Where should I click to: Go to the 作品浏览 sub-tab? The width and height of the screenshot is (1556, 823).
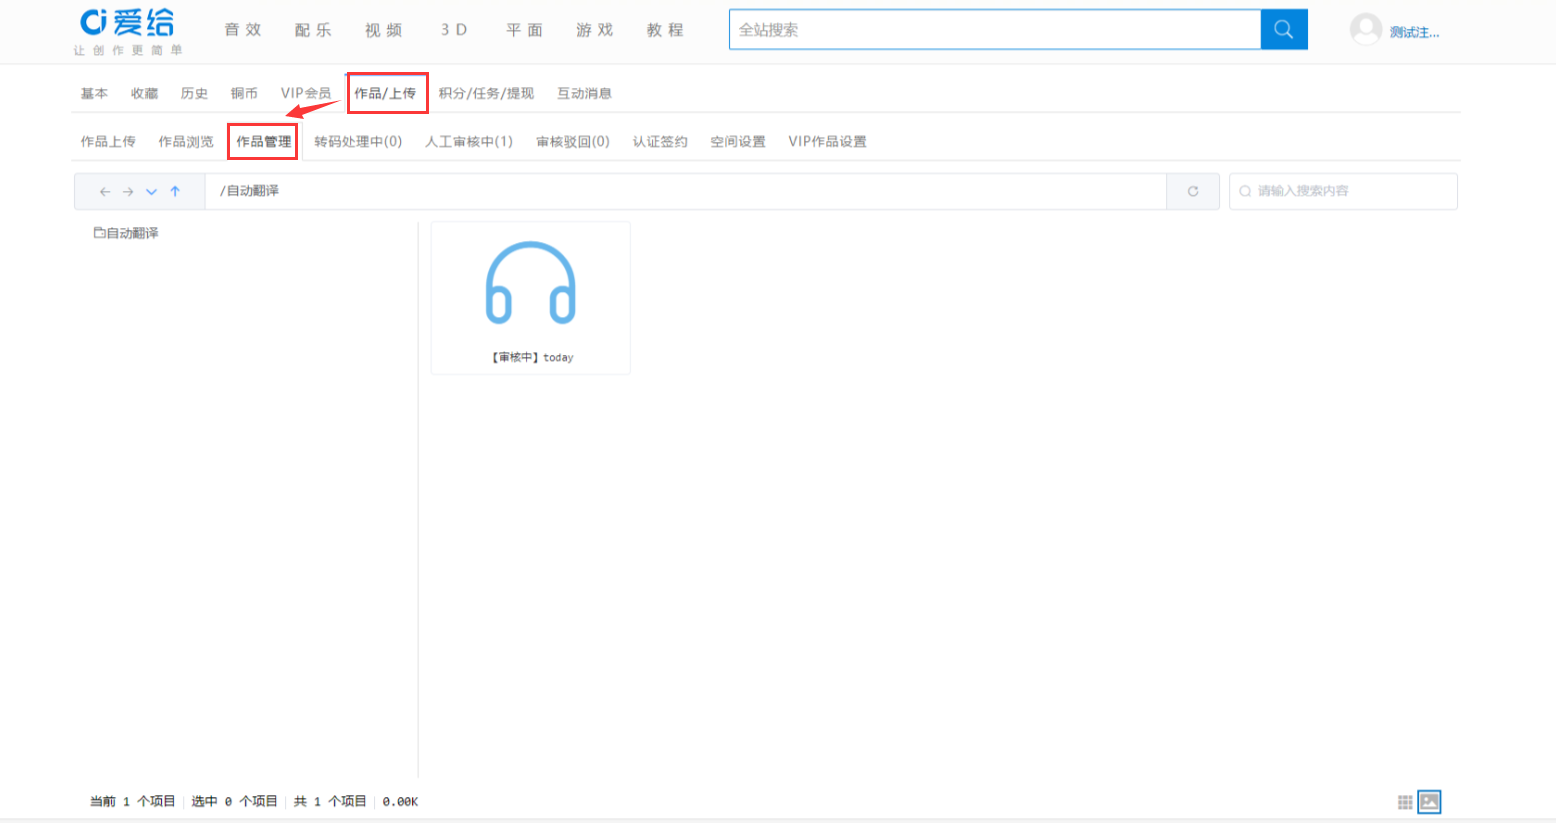click(186, 142)
